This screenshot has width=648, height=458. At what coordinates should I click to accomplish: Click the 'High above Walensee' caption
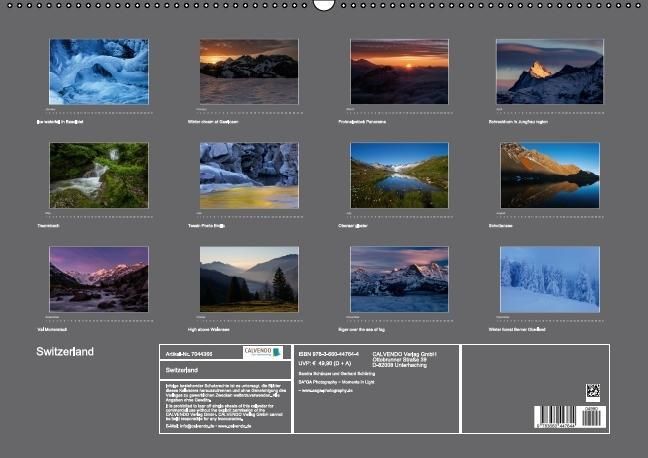tap(209, 329)
